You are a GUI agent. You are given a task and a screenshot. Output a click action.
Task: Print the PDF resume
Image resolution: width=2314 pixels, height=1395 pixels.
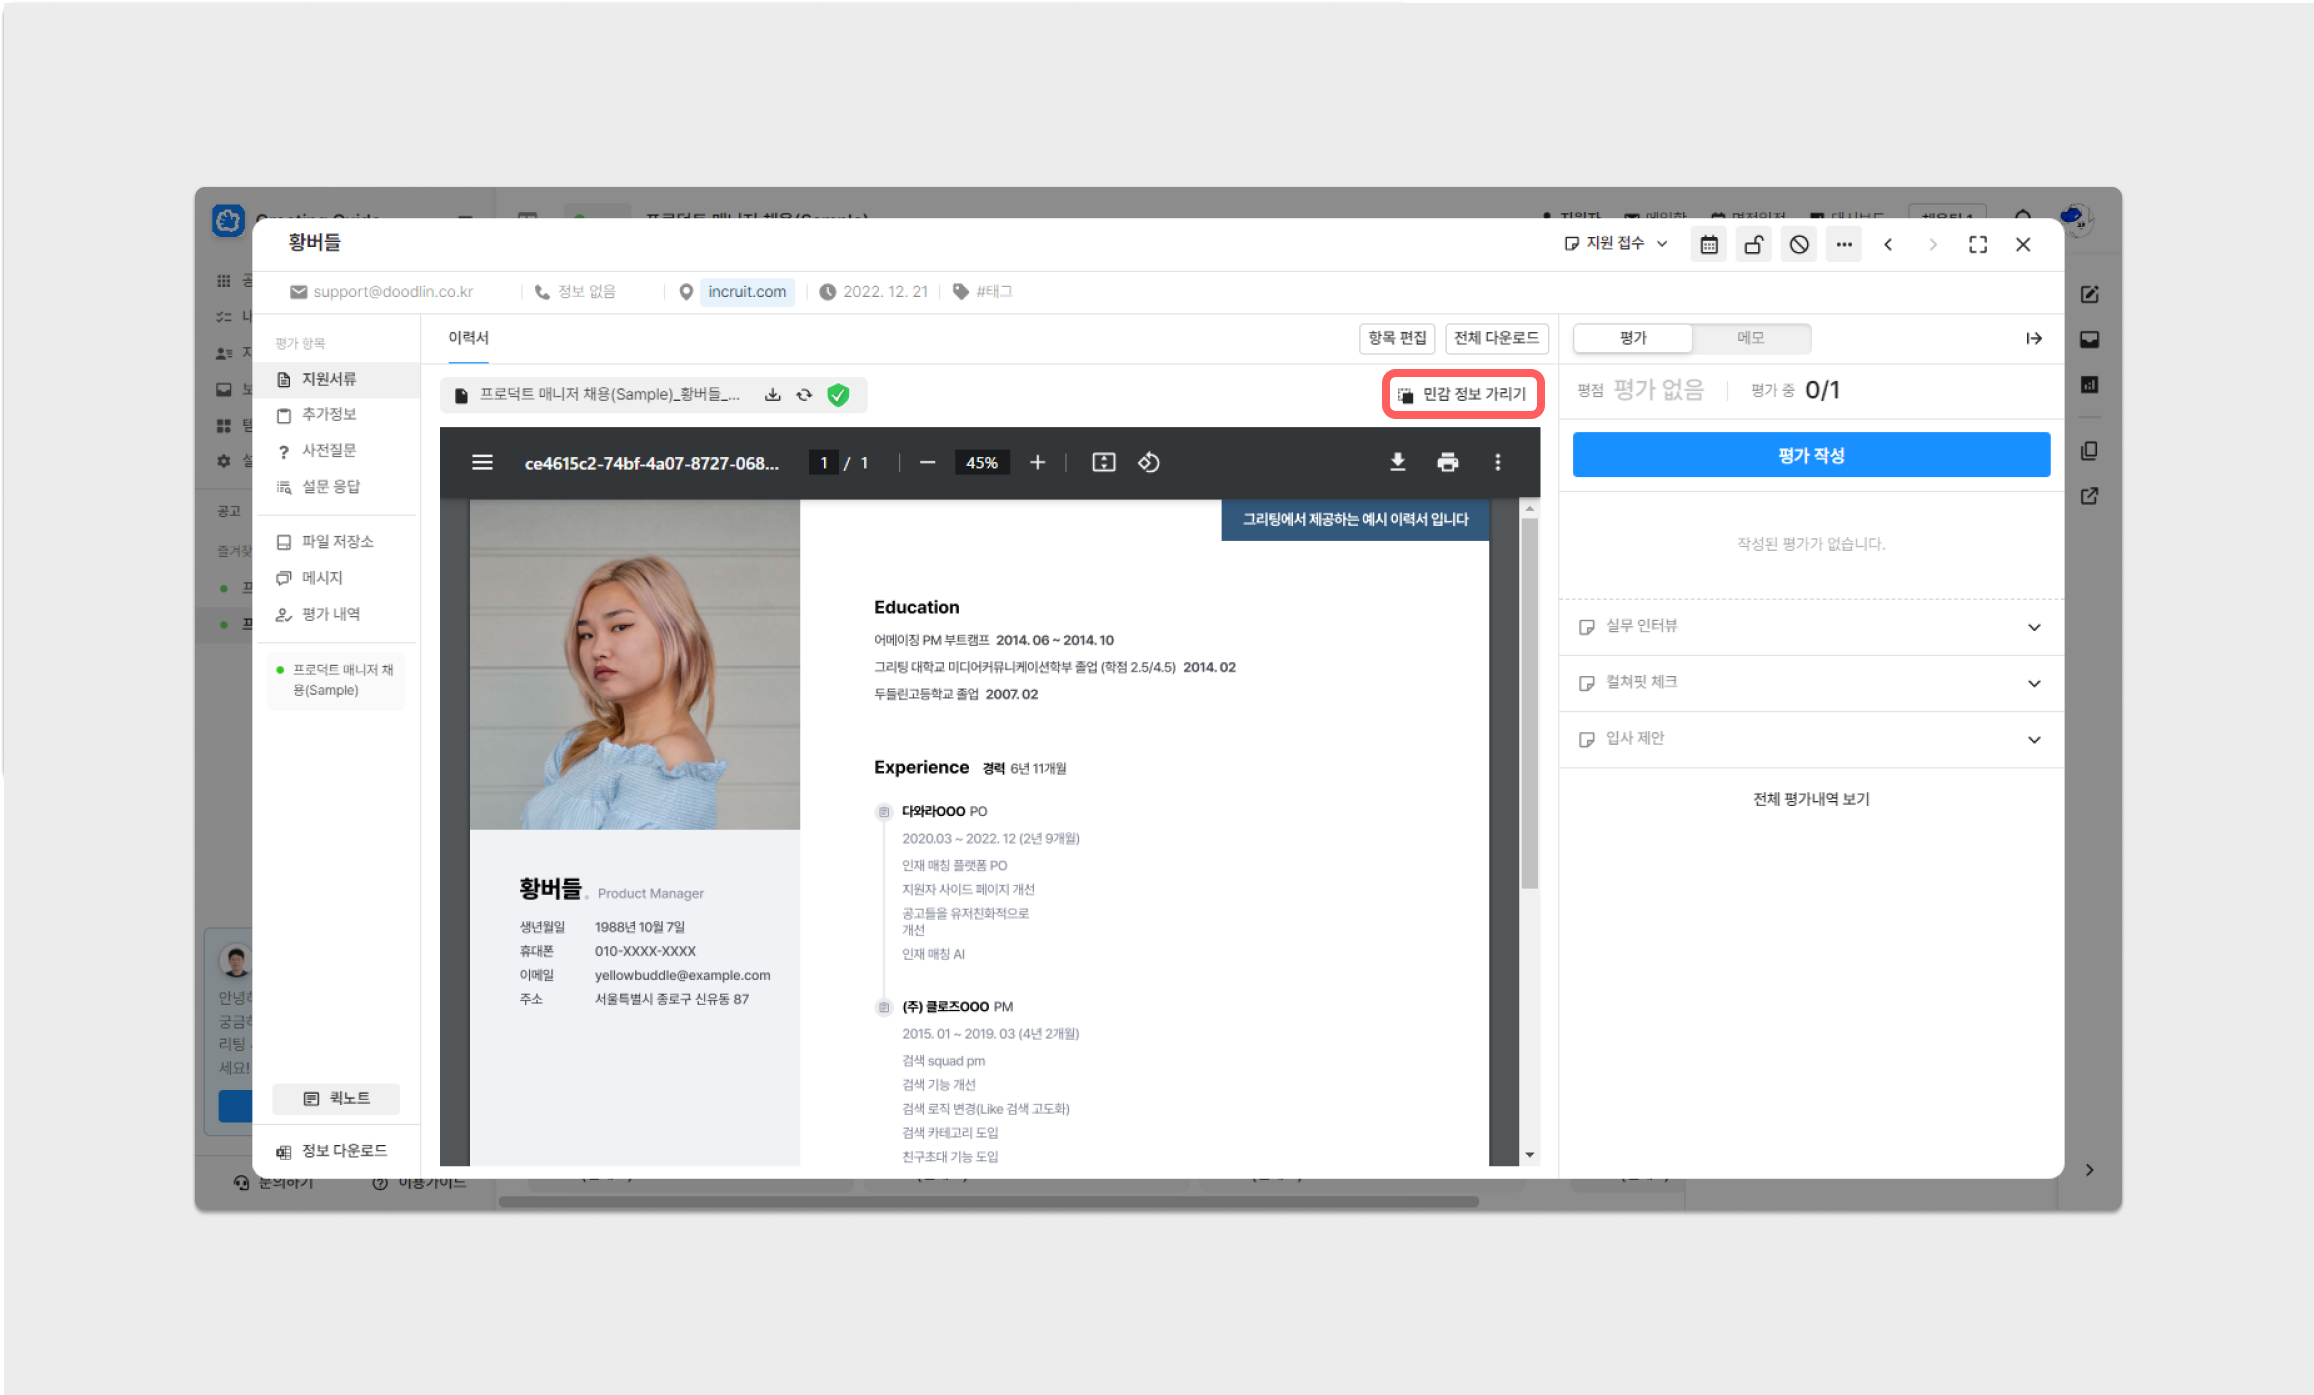tap(1447, 462)
